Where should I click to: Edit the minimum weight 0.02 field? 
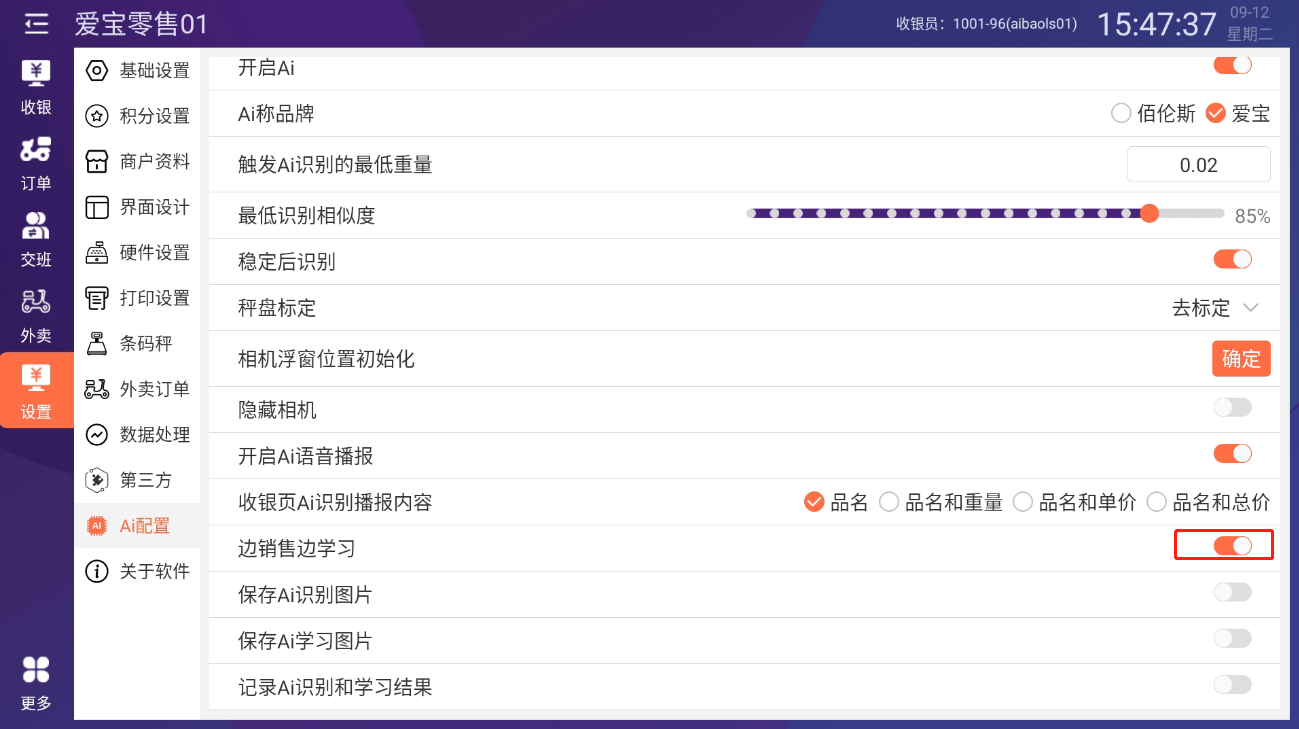click(x=1198, y=165)
